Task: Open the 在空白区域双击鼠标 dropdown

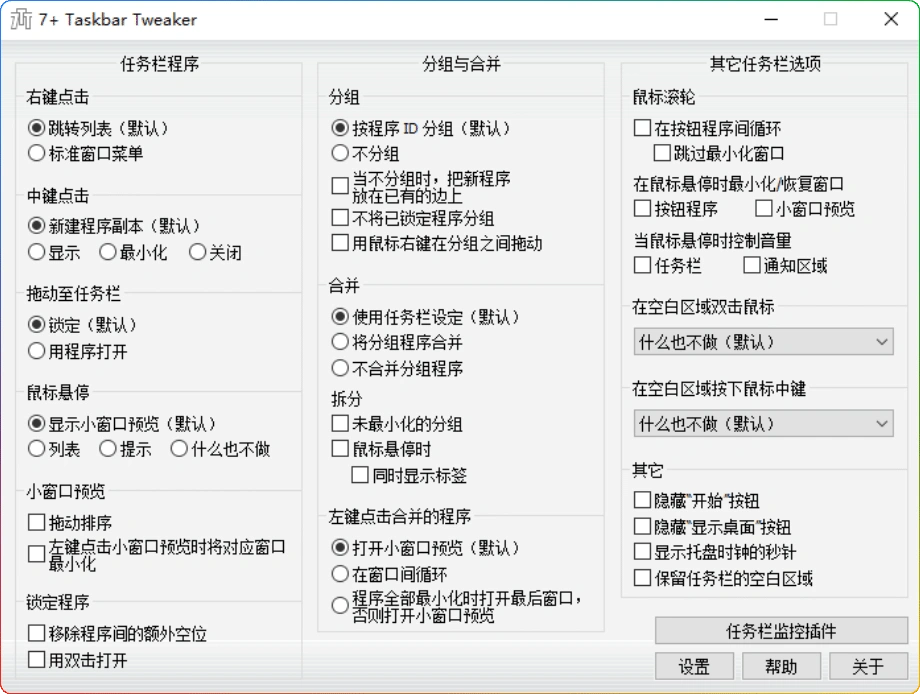Action: (763, 342)
